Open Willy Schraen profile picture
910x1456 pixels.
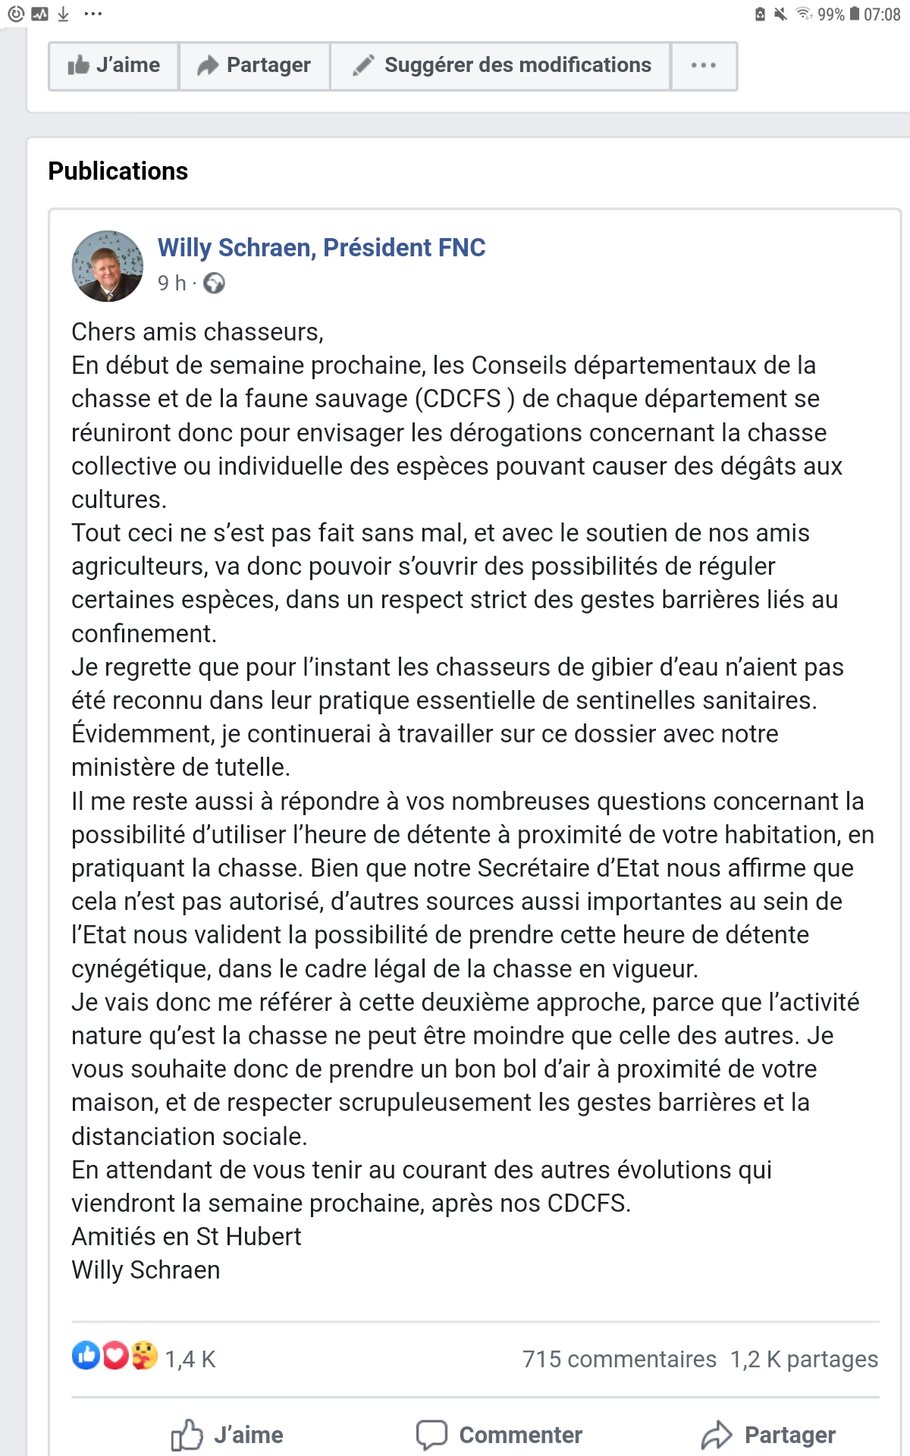(x=107, y=266)
